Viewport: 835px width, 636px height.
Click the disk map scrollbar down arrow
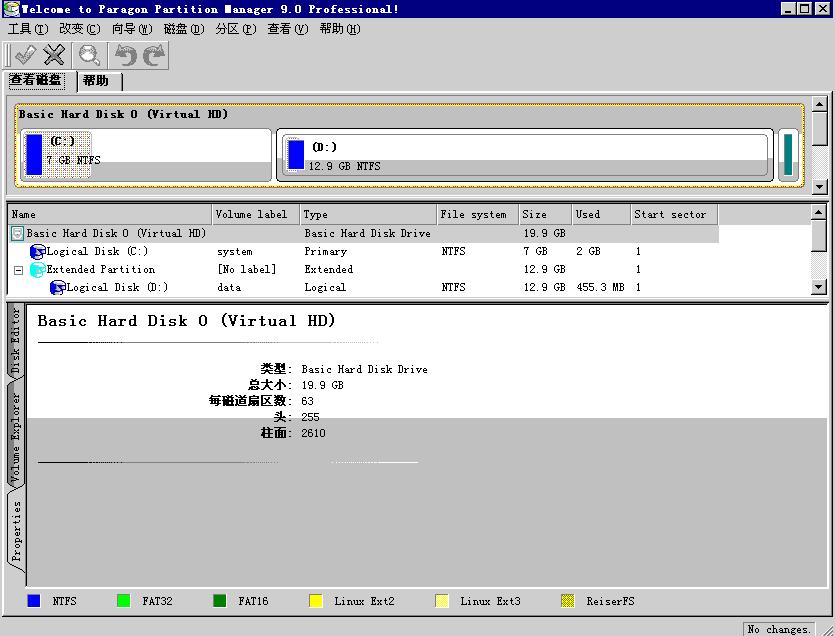coord(820,186)
